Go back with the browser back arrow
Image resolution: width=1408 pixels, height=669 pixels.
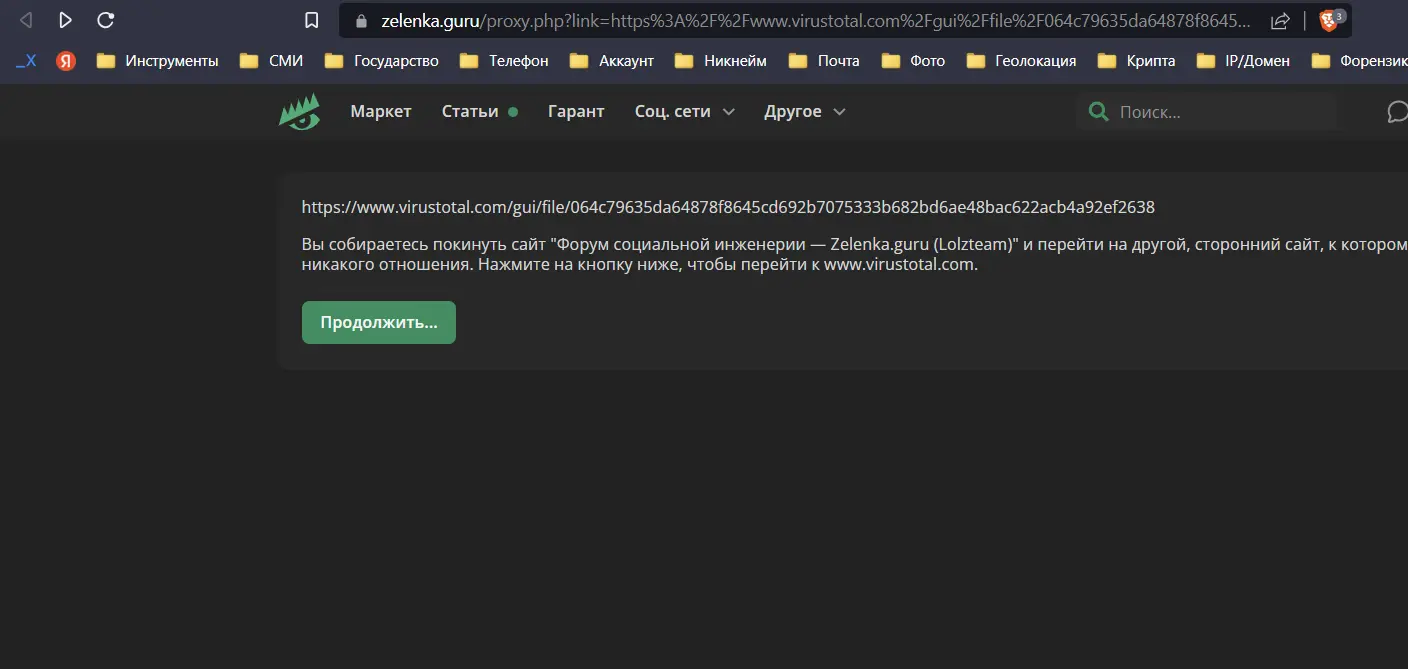click(26, 20)
